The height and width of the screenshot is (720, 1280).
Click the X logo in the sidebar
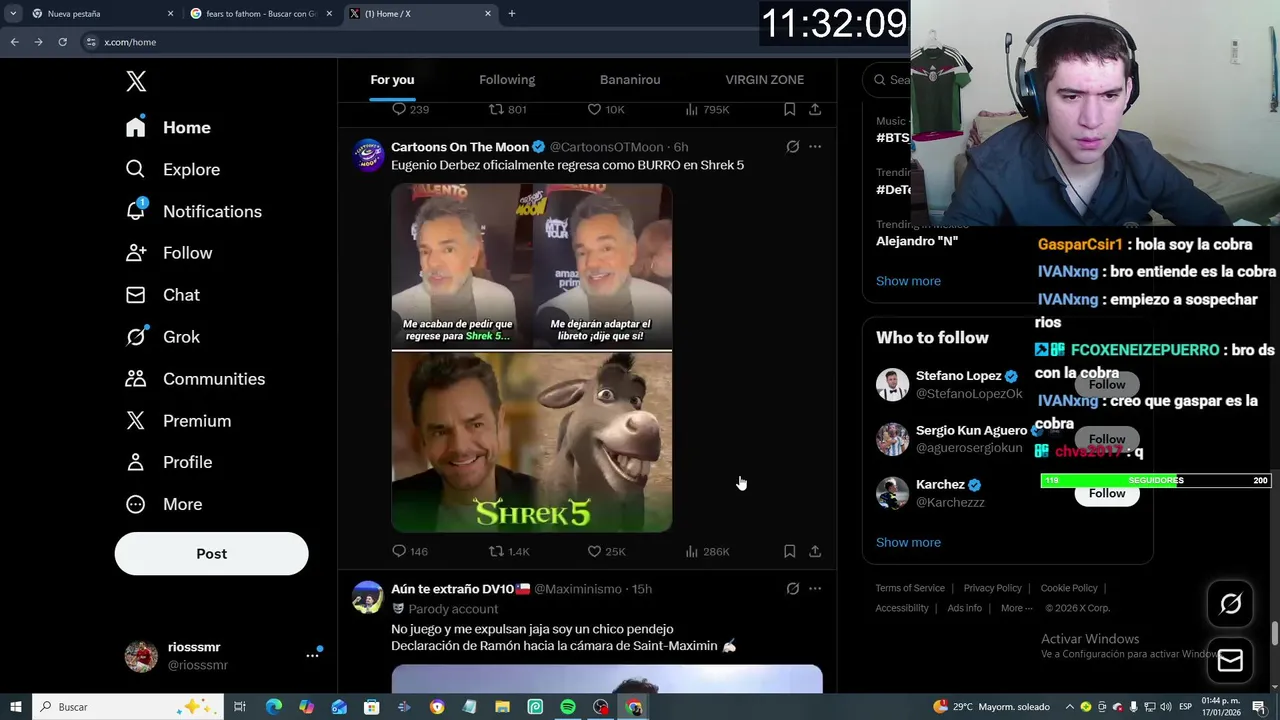(x=136, y=81)
